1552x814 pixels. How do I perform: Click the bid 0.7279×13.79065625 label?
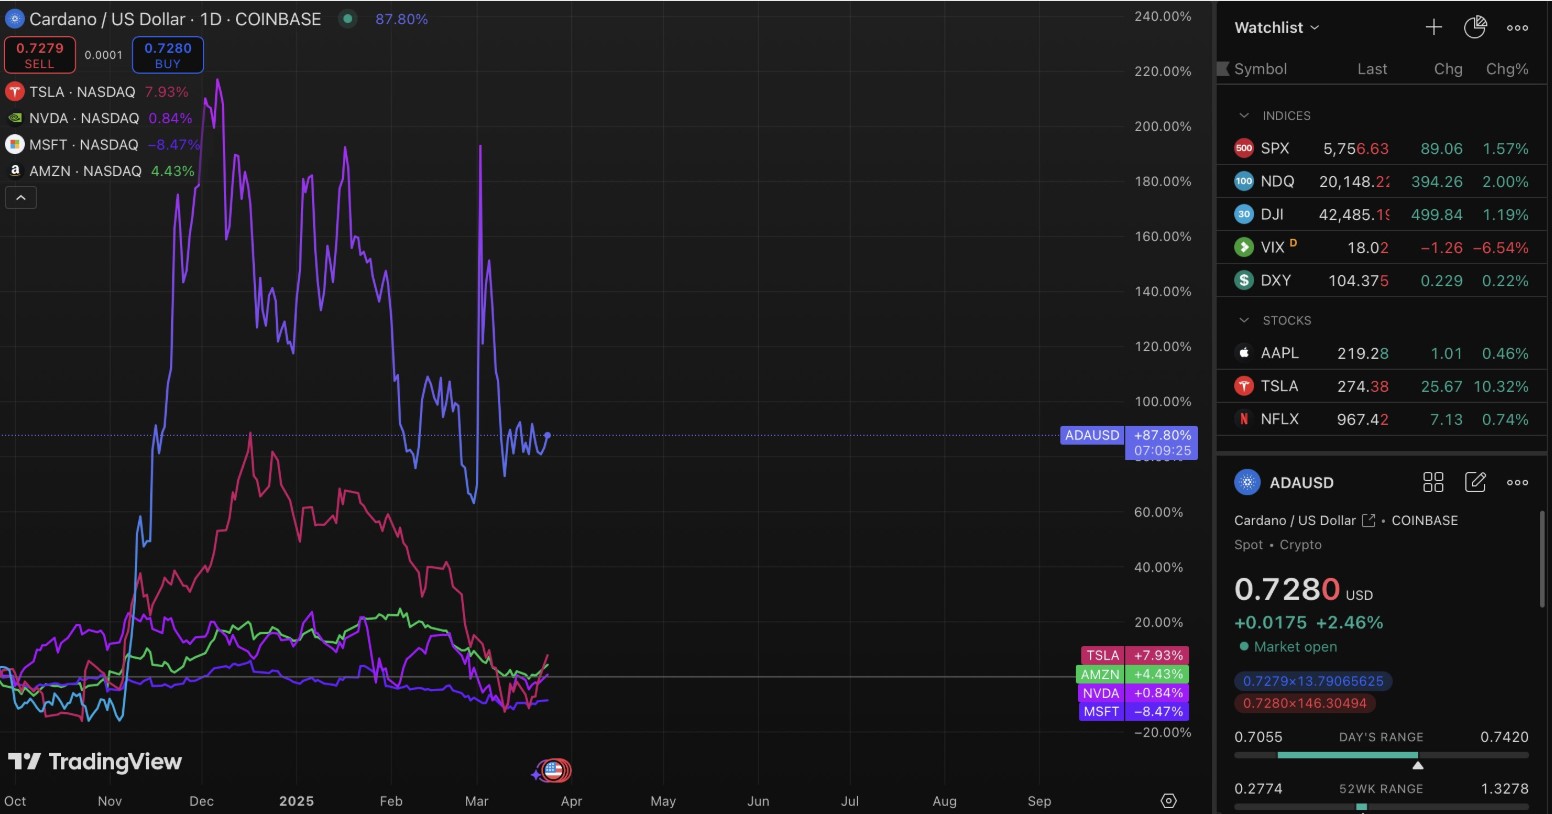1313,681
